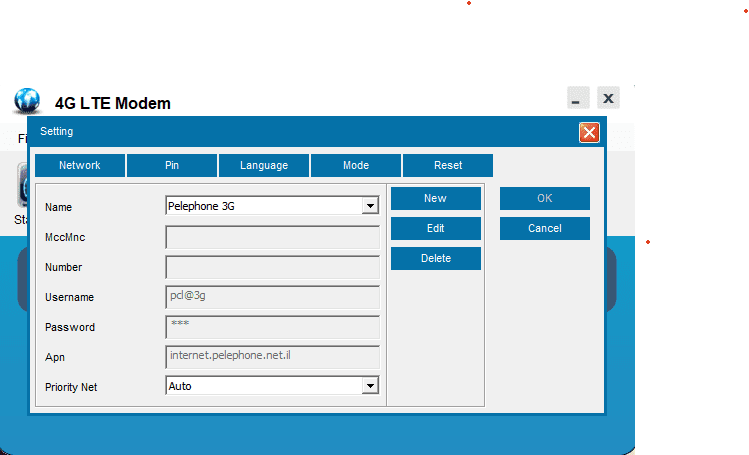Delete the selected profile

click(x=436, y=258)
